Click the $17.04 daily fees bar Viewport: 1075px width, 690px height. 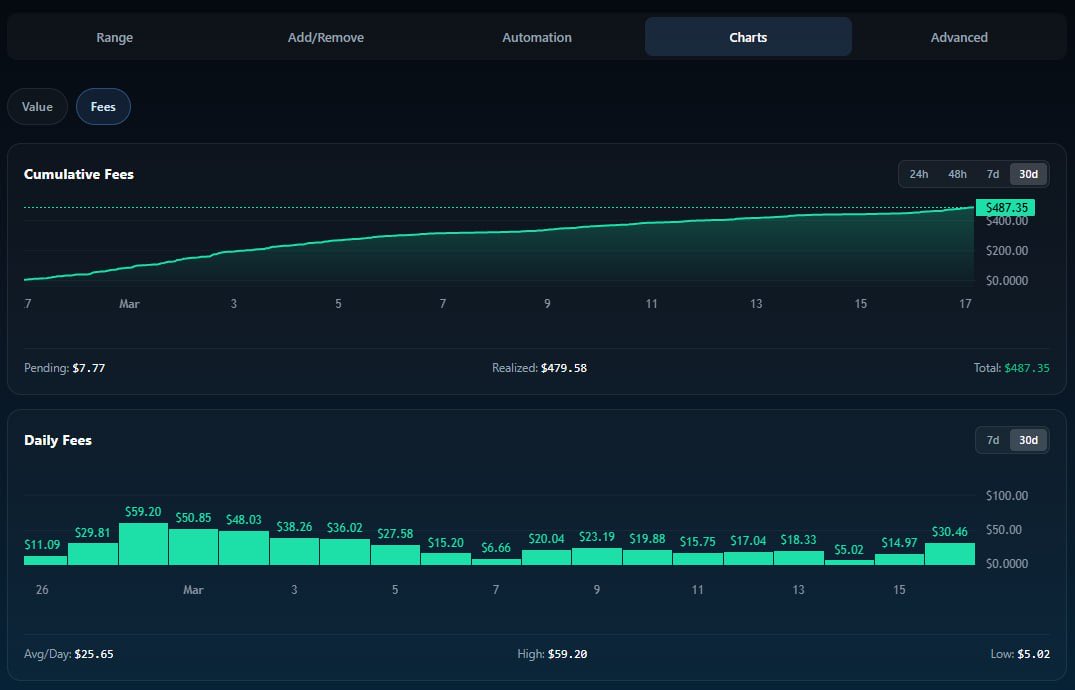coord(748,558)
